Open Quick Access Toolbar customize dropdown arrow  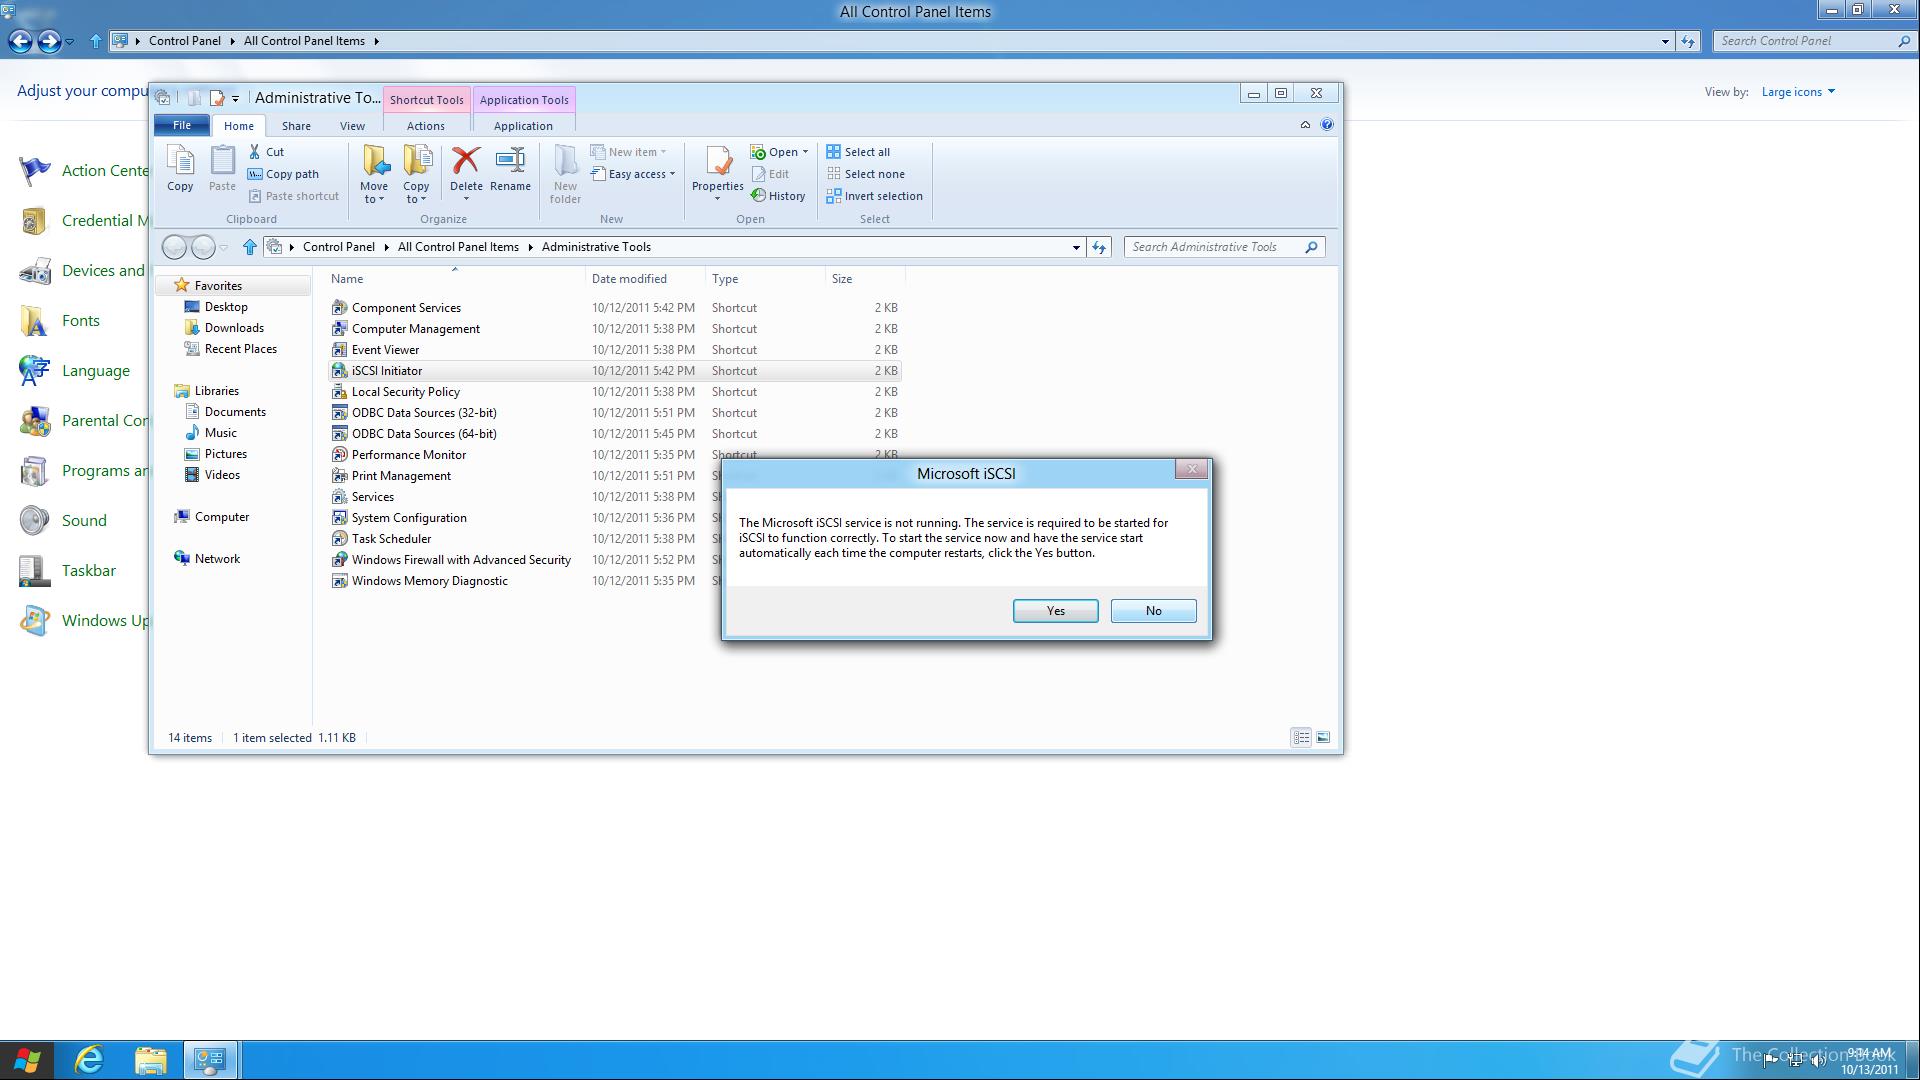[x=236, y=98]
